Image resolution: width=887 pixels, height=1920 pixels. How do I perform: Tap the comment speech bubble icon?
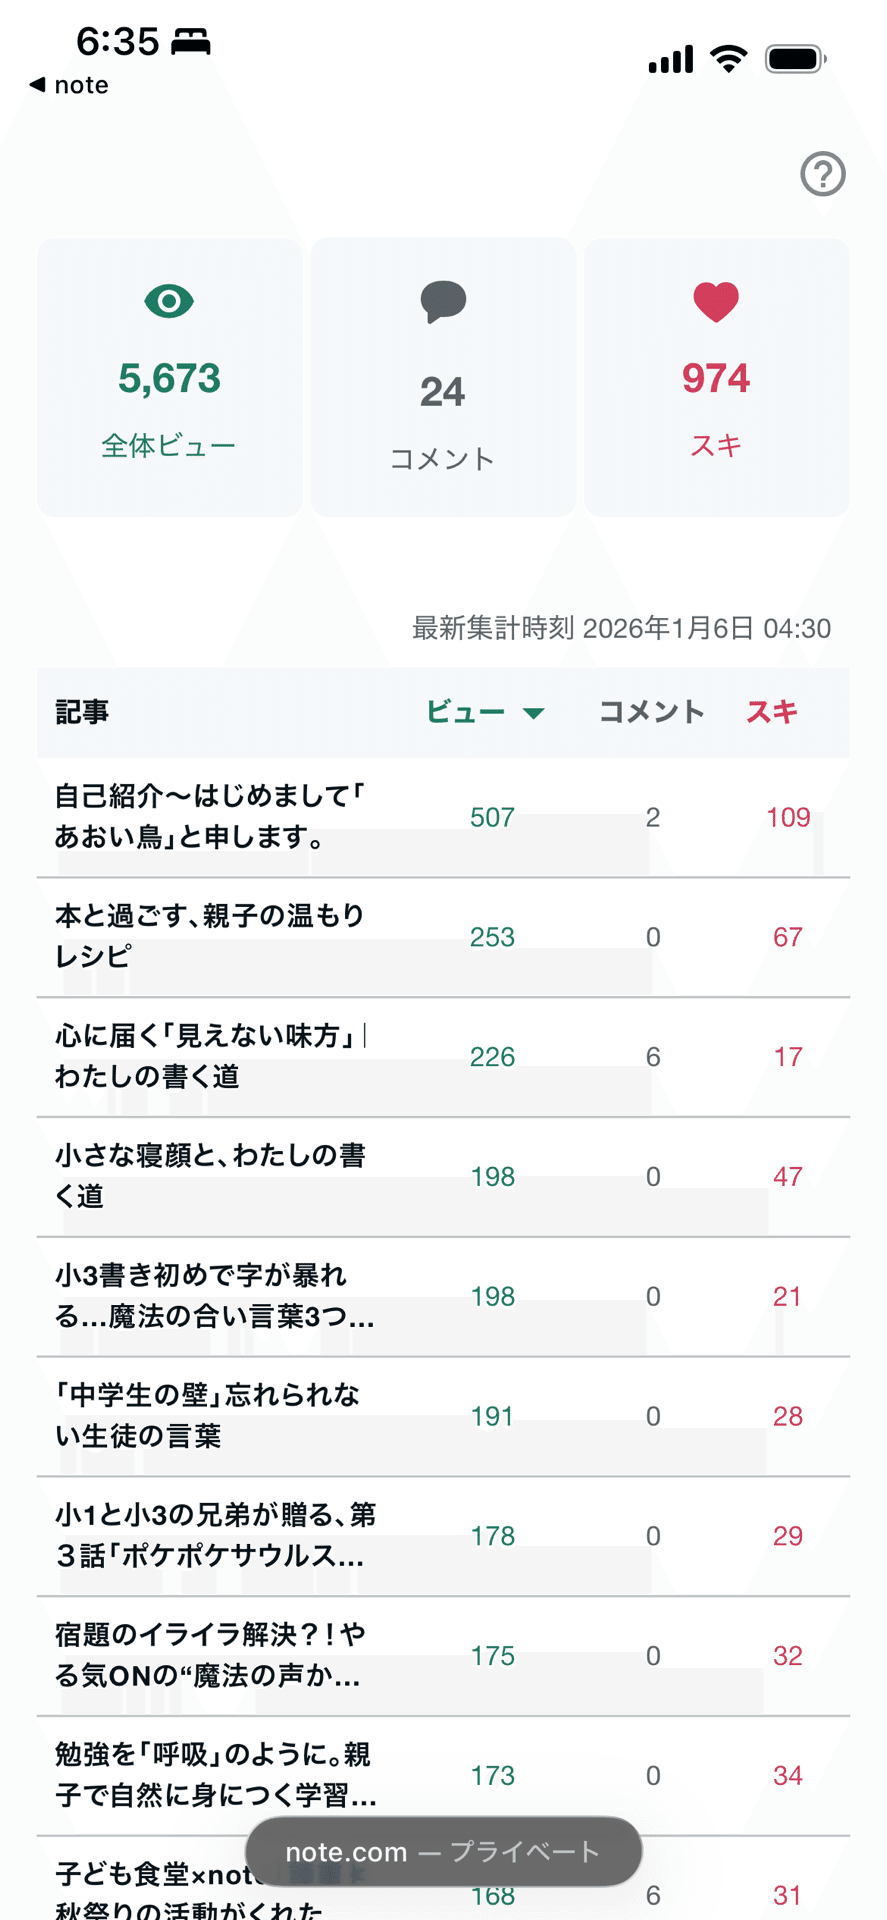443,301
